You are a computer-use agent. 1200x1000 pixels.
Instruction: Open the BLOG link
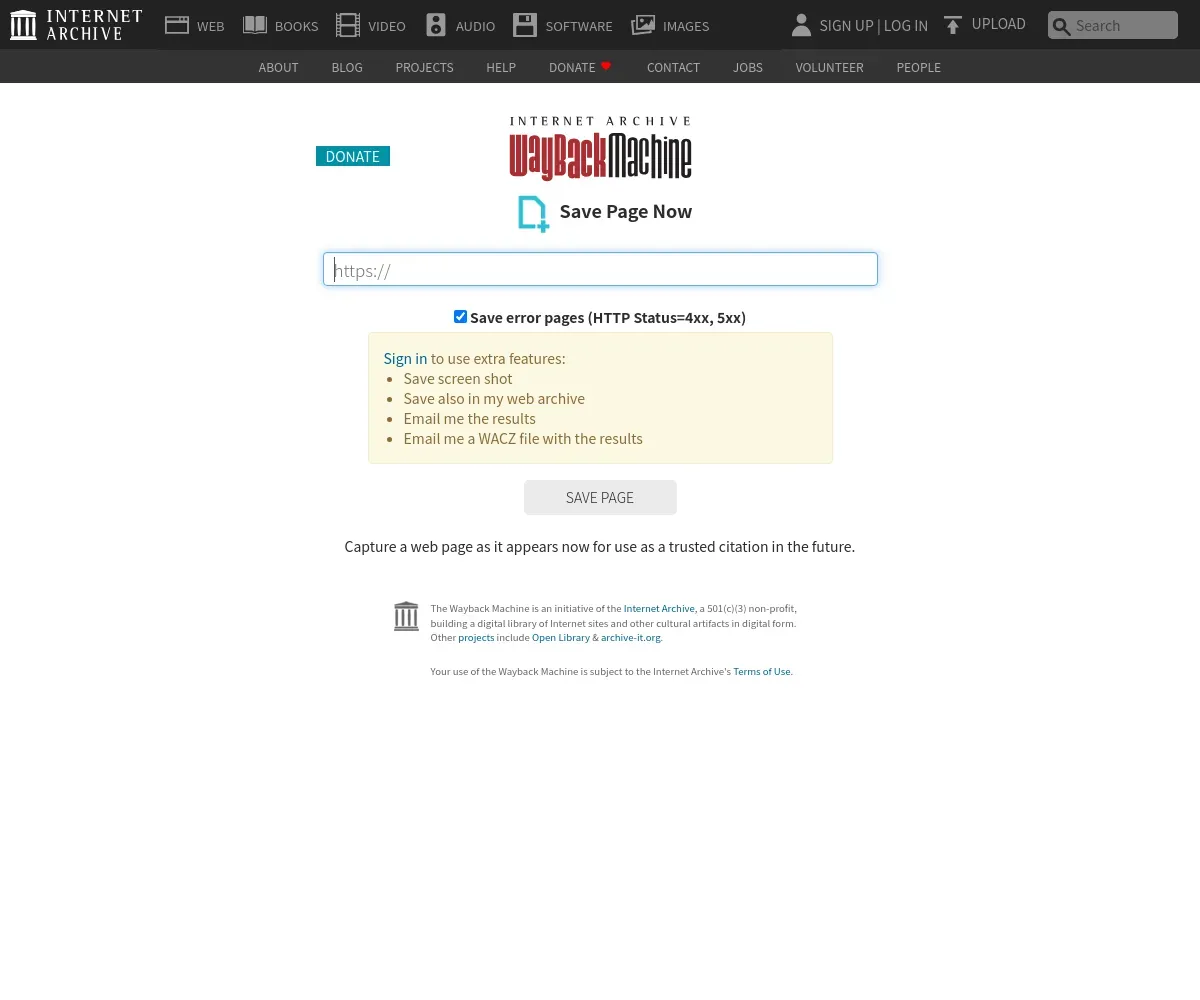[347, 67]
